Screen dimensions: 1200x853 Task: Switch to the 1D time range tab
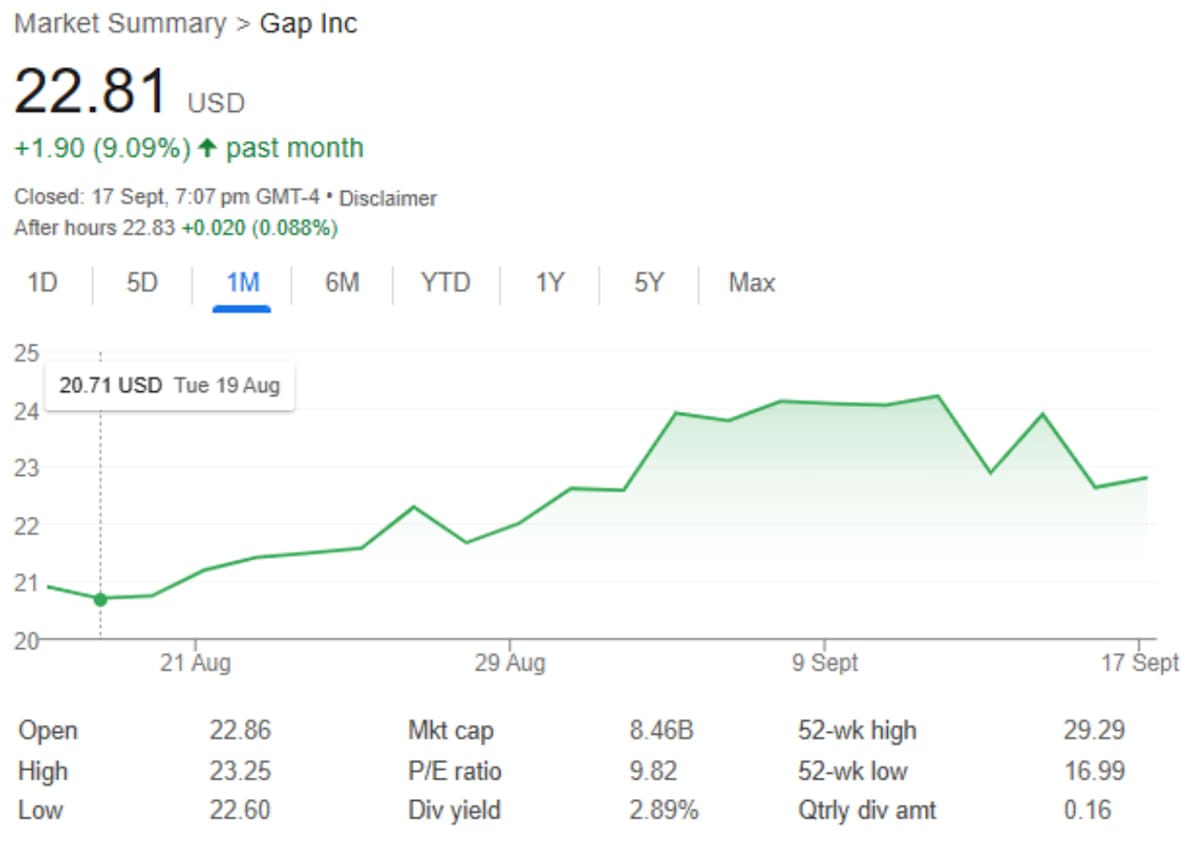pos(42,283)
